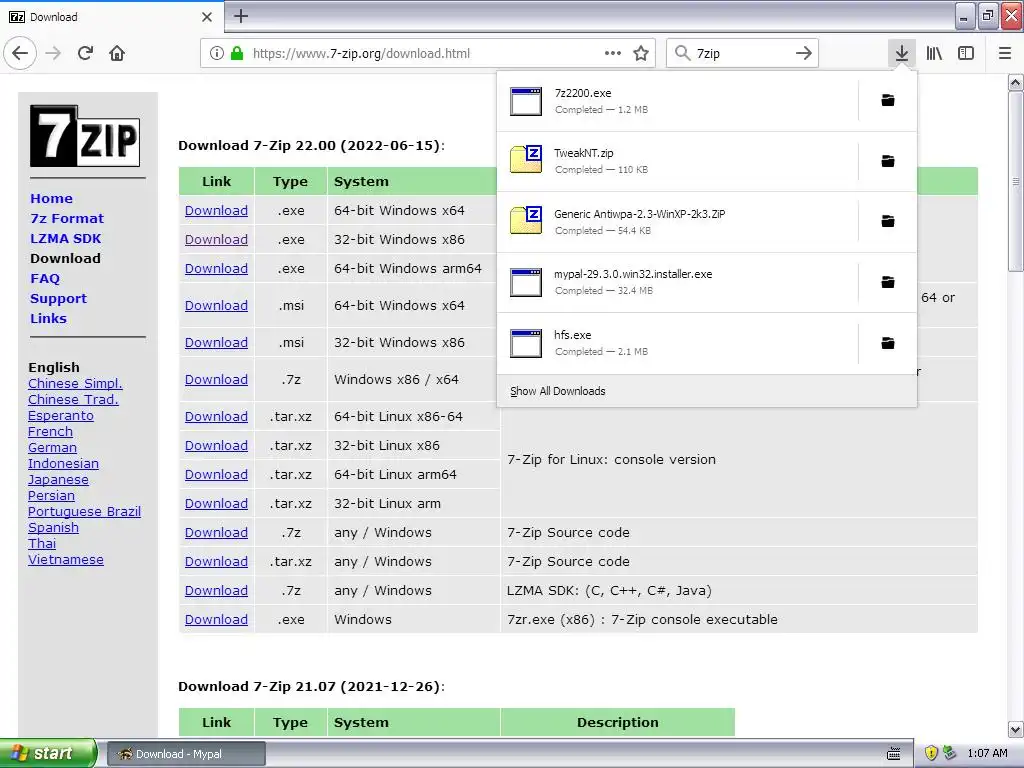Download .tar.xz for 32-bit Linux arm

click(216, 504)
